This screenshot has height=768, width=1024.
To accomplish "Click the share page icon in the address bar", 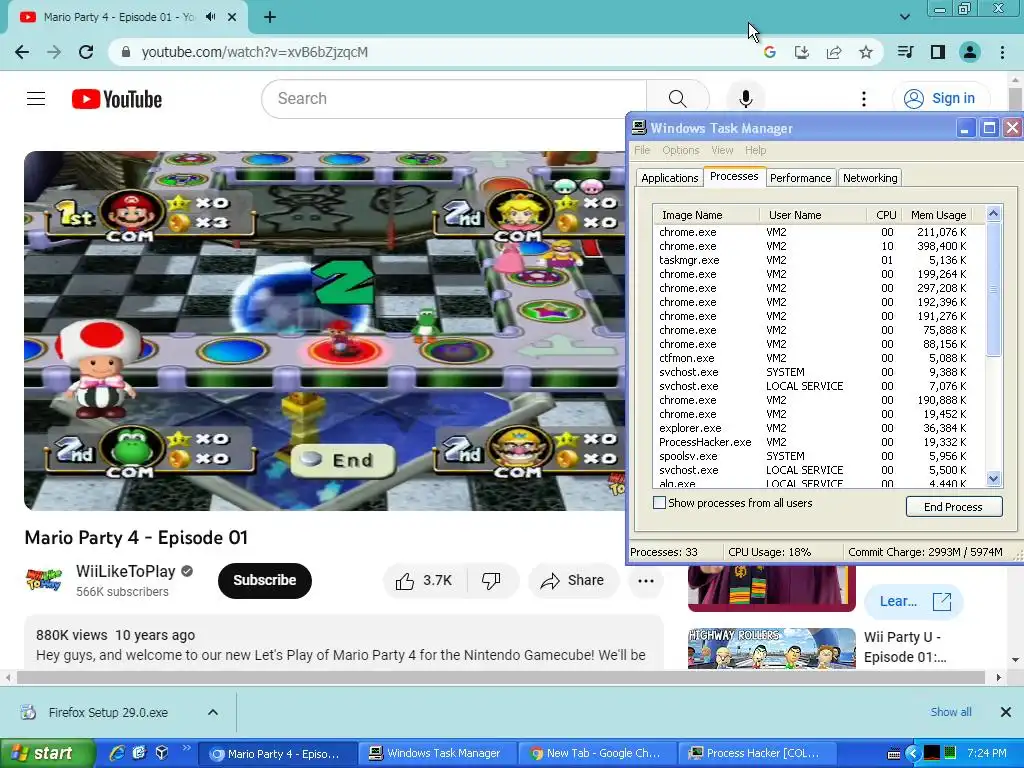I will [834, 52].
